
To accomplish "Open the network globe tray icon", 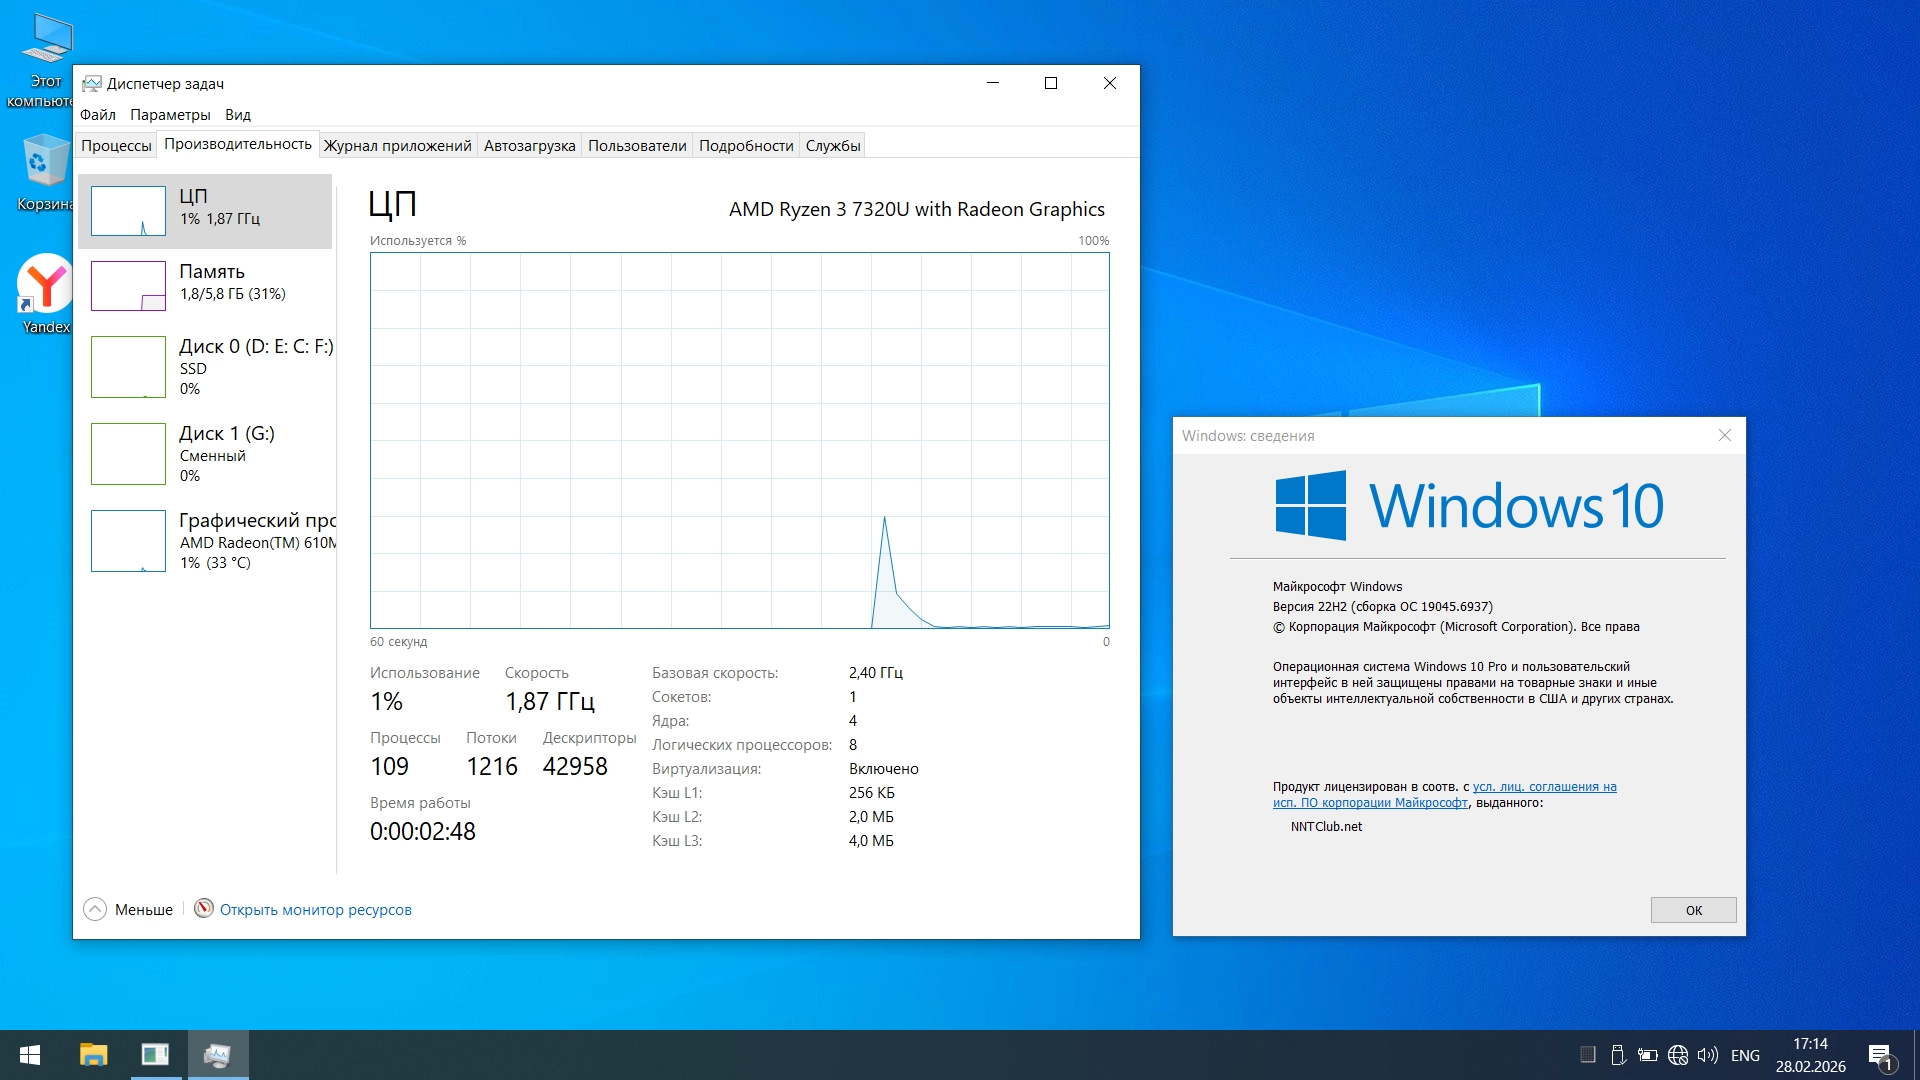I will (1678, 1055).
